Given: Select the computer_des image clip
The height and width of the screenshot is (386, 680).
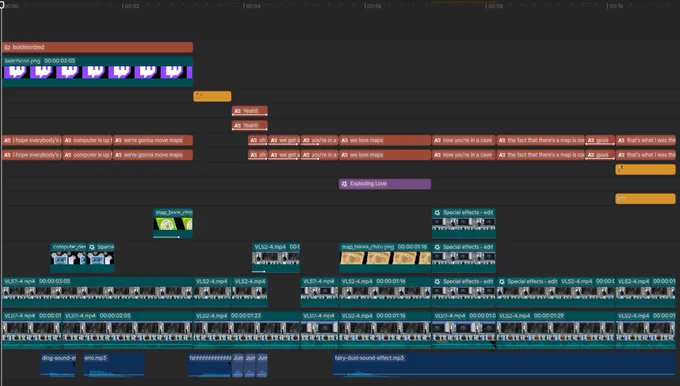Looking at the screenshot, I should tap(68, 258).
